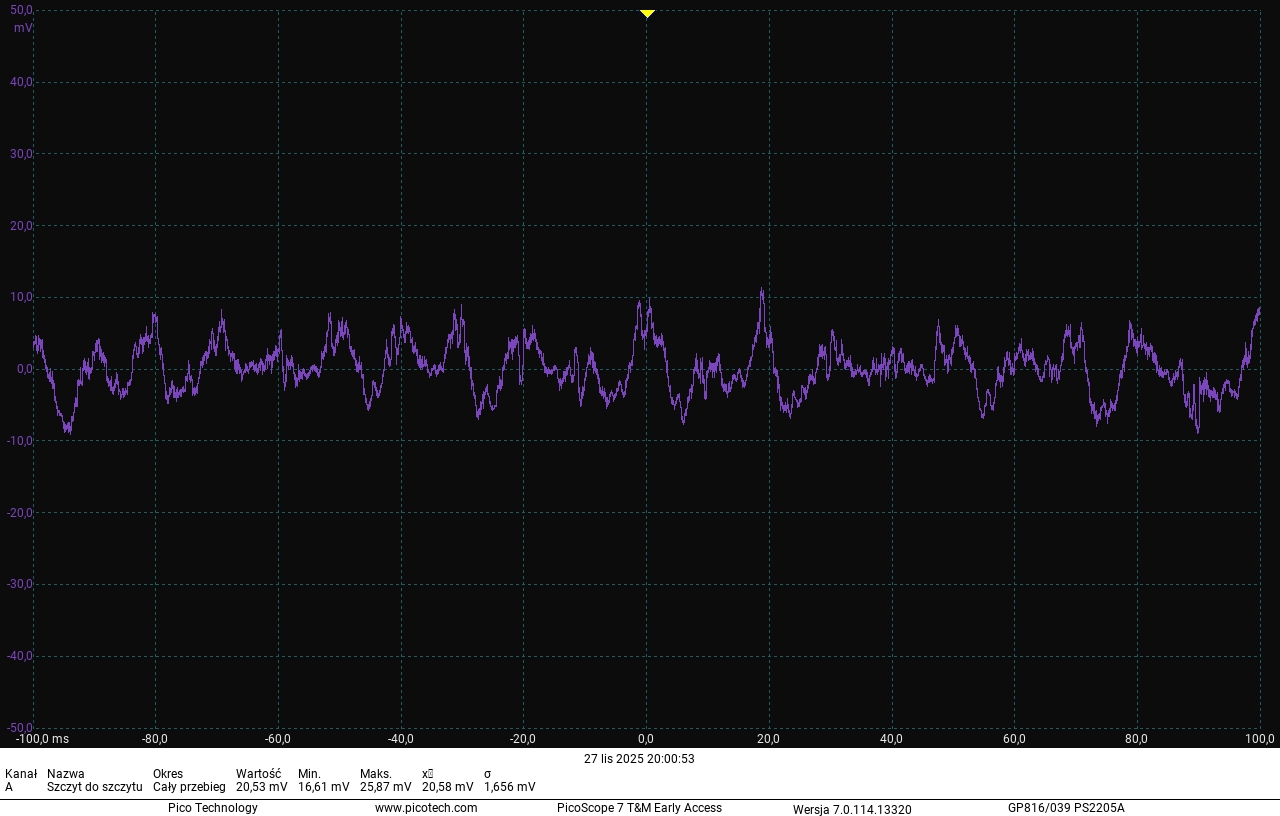Click the 'Min.' column header

click(x=309, y=774)
